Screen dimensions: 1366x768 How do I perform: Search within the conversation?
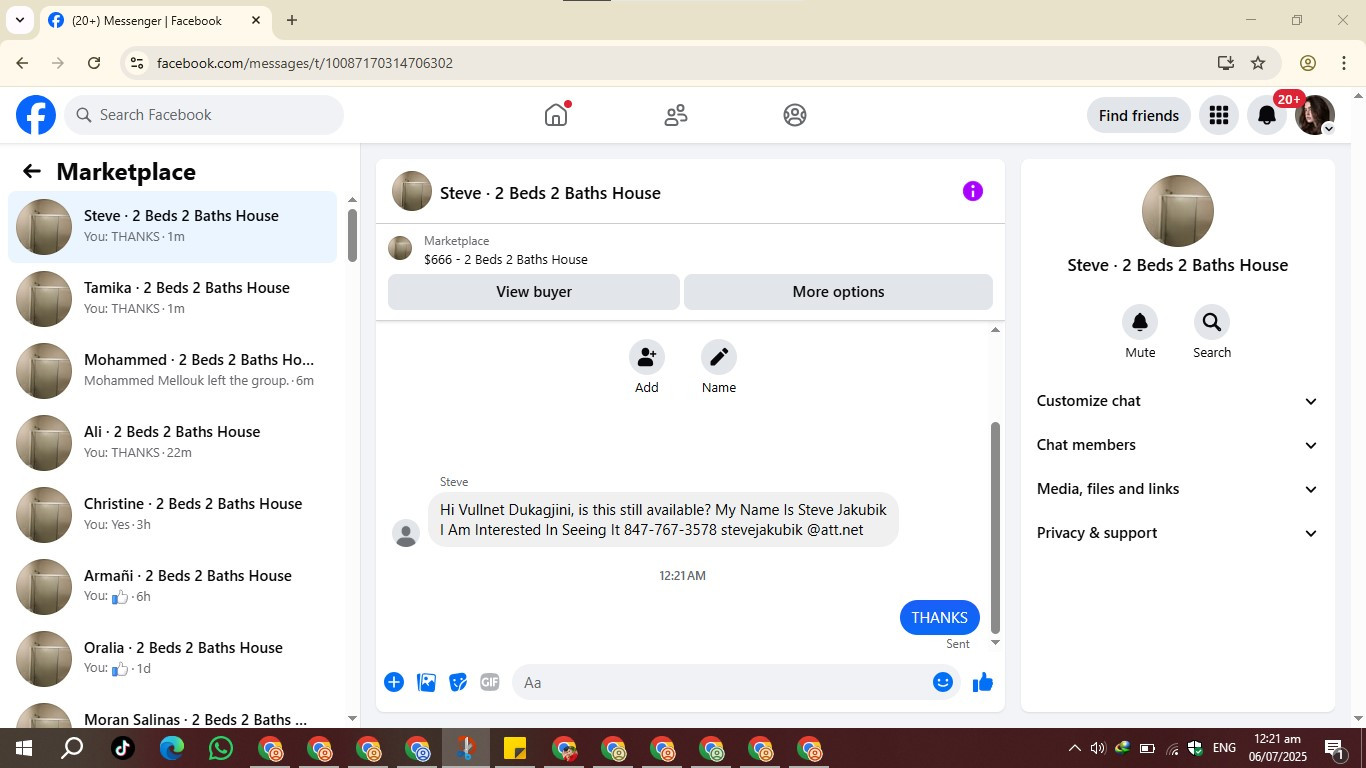tap(1212, 322)
